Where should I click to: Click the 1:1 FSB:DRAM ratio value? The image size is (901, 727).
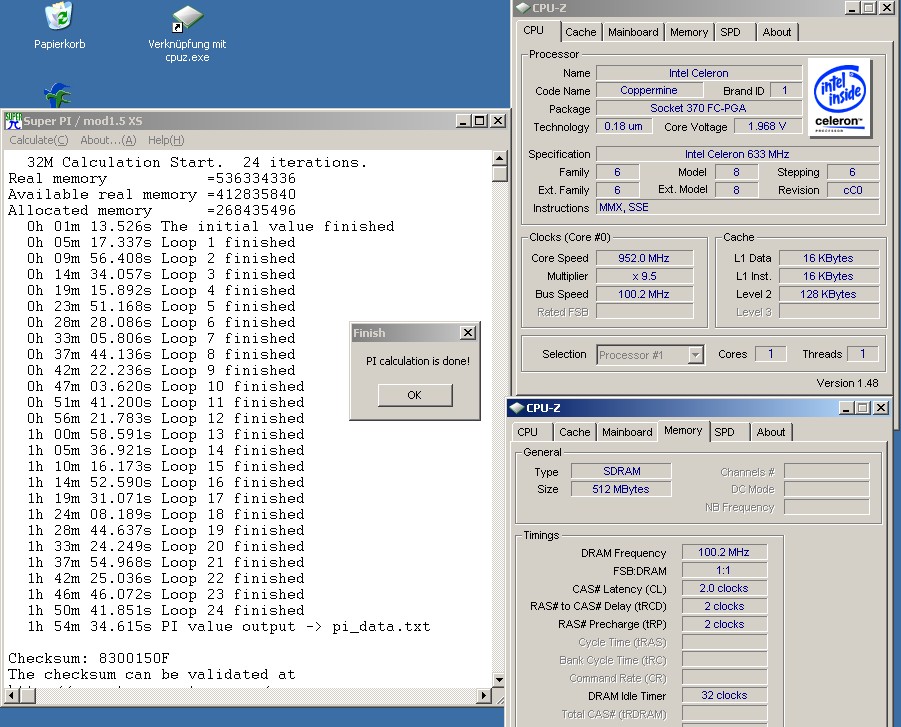[x=724, y=570]
